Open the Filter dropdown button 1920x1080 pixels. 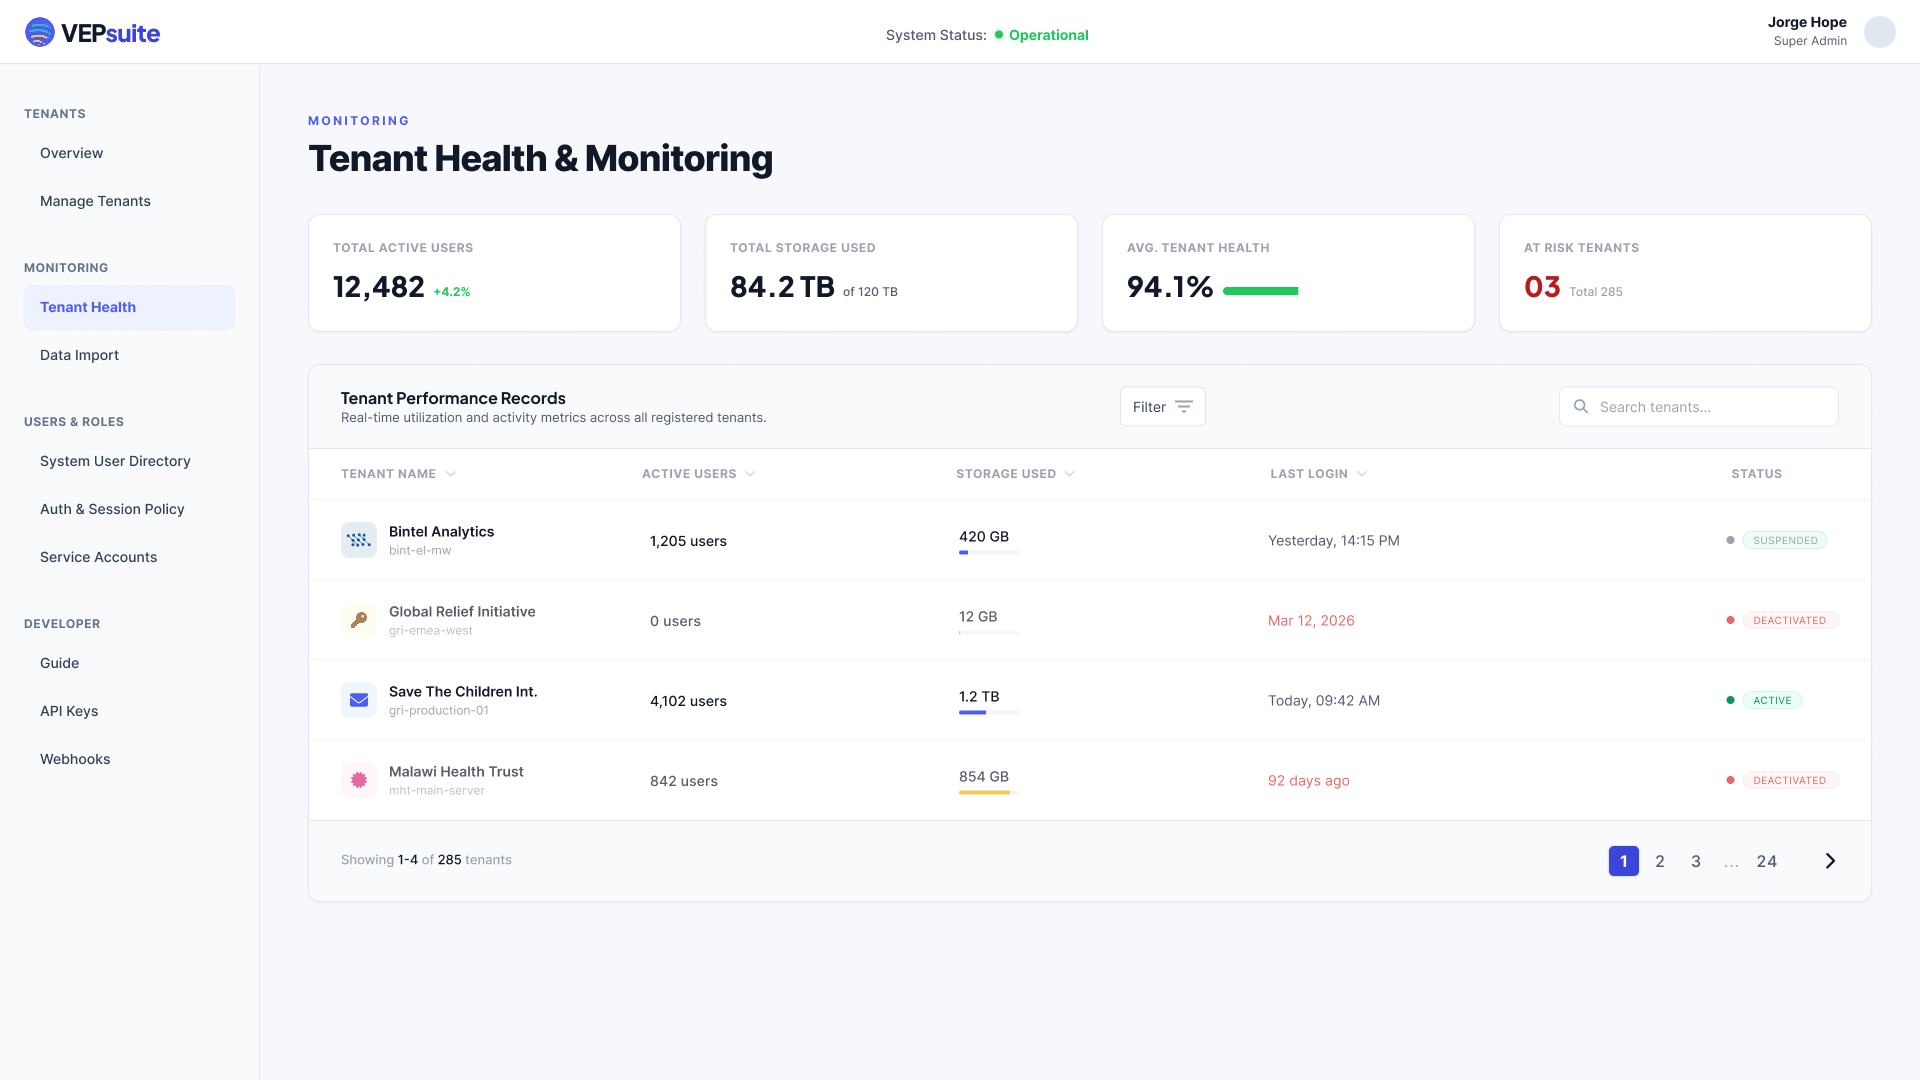click(1163, 407)
